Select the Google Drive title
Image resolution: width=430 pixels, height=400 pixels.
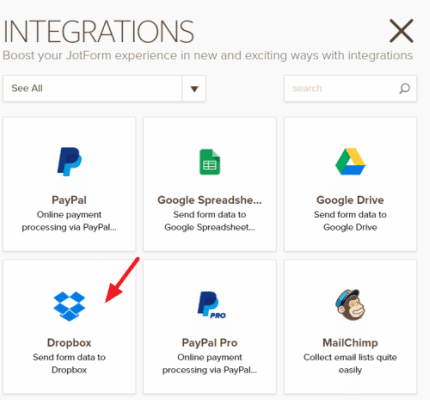[x=350, y=200]
